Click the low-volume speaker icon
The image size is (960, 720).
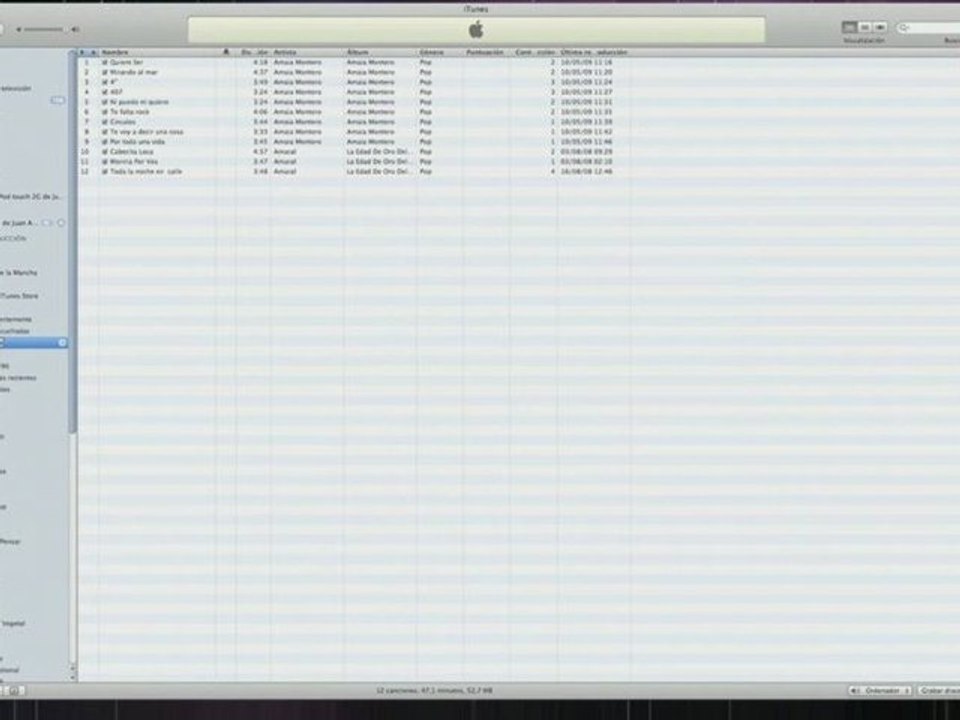(18, 29)
